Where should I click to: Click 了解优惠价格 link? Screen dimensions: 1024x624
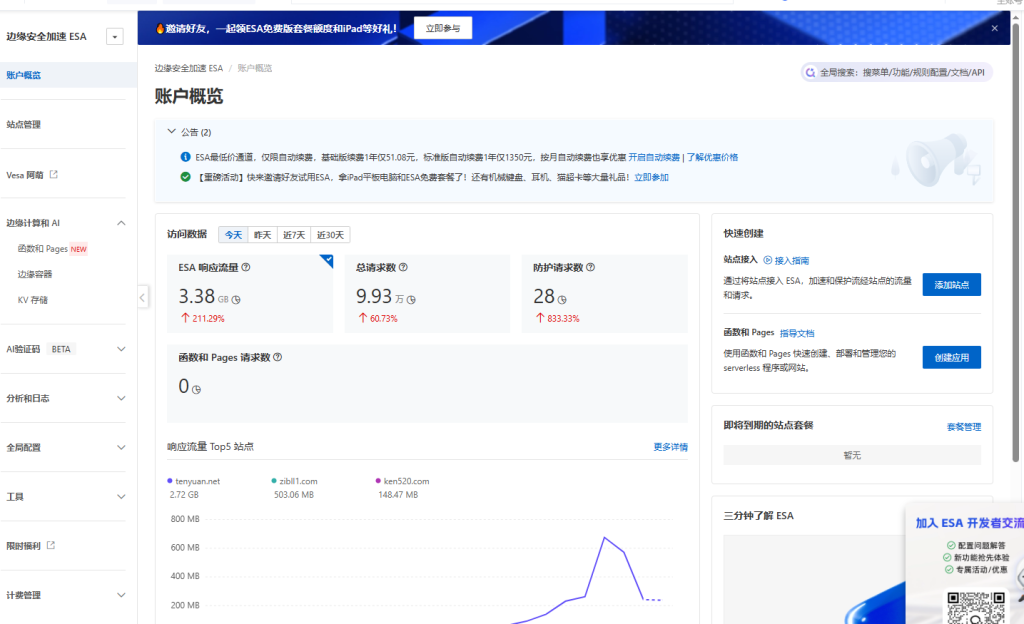click(x=712, y=157)
